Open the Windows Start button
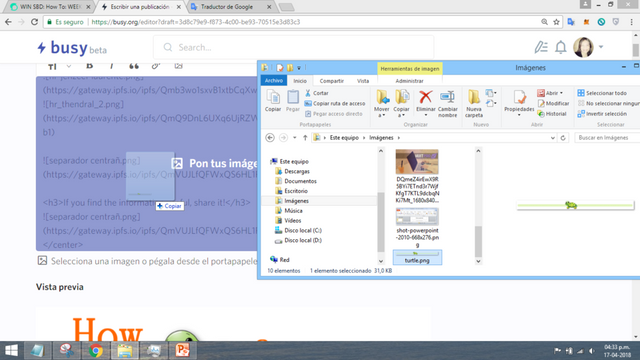Image resolution: width=640 pixels, height=360 pixels. (x=11, y=350)
